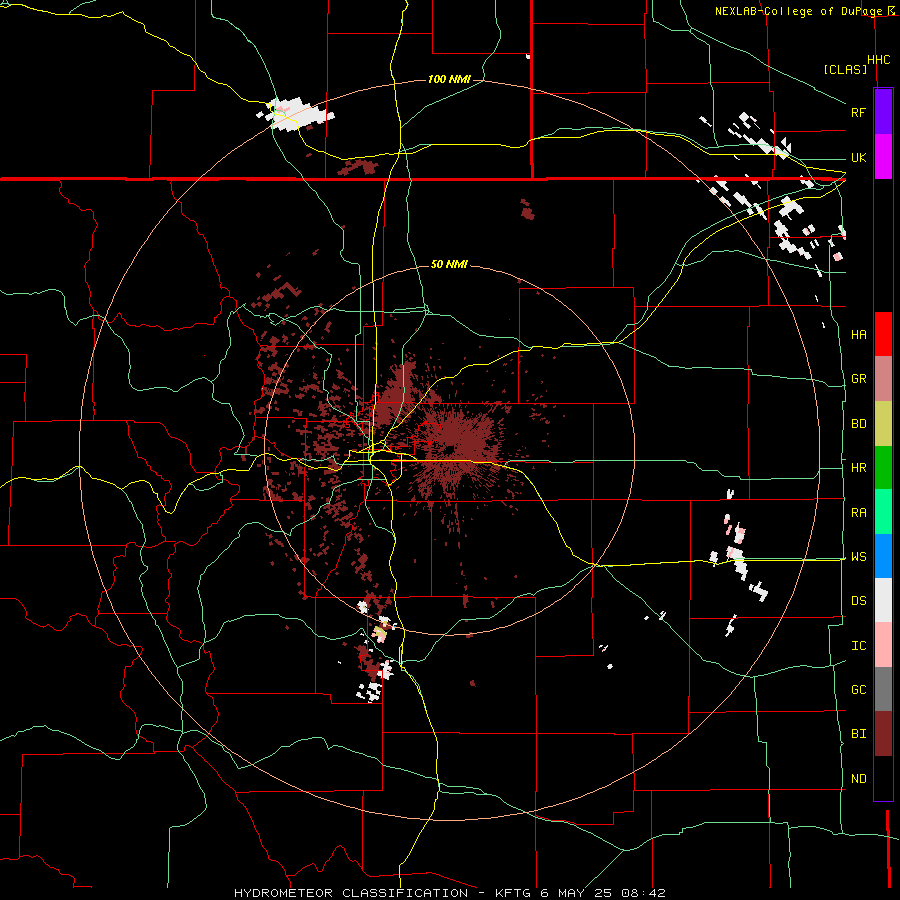Click the IC pink legend swatch
900x900 pixels.
coord(883,645)
